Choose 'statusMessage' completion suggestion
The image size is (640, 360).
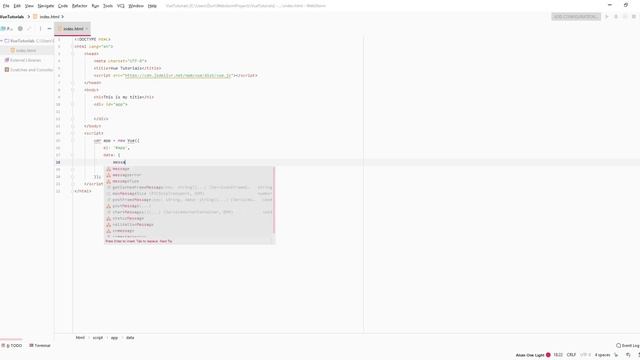189,218
